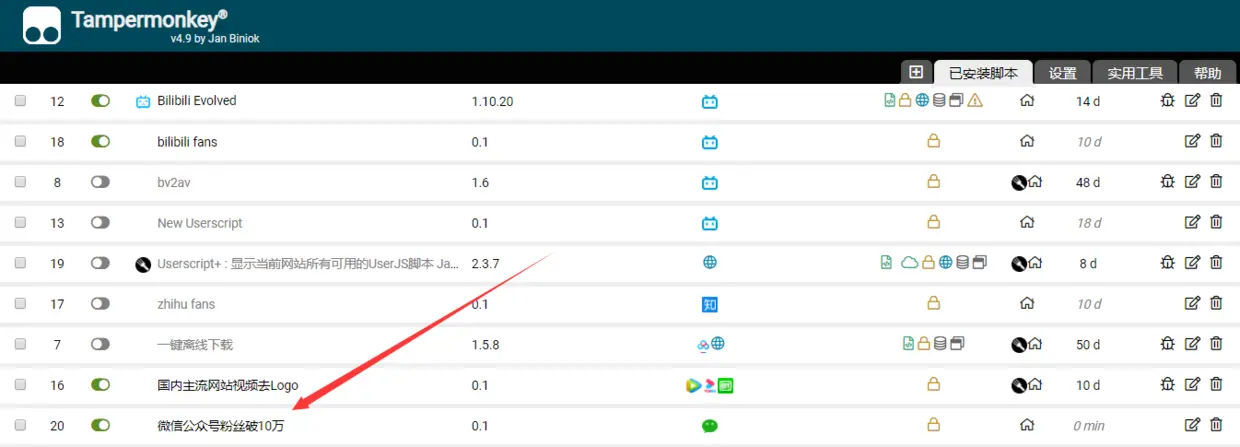Edit the Bilibili Evolved script
This screenshot has height=447, width=1240.
click(x=1192, y=100)
